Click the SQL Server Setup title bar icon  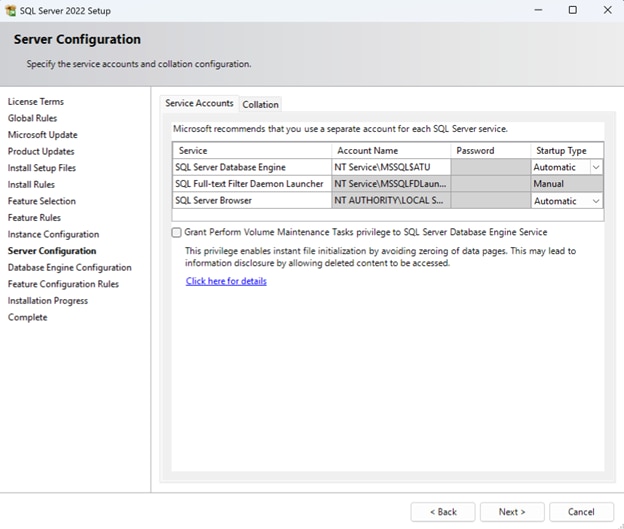click(11, 11)
